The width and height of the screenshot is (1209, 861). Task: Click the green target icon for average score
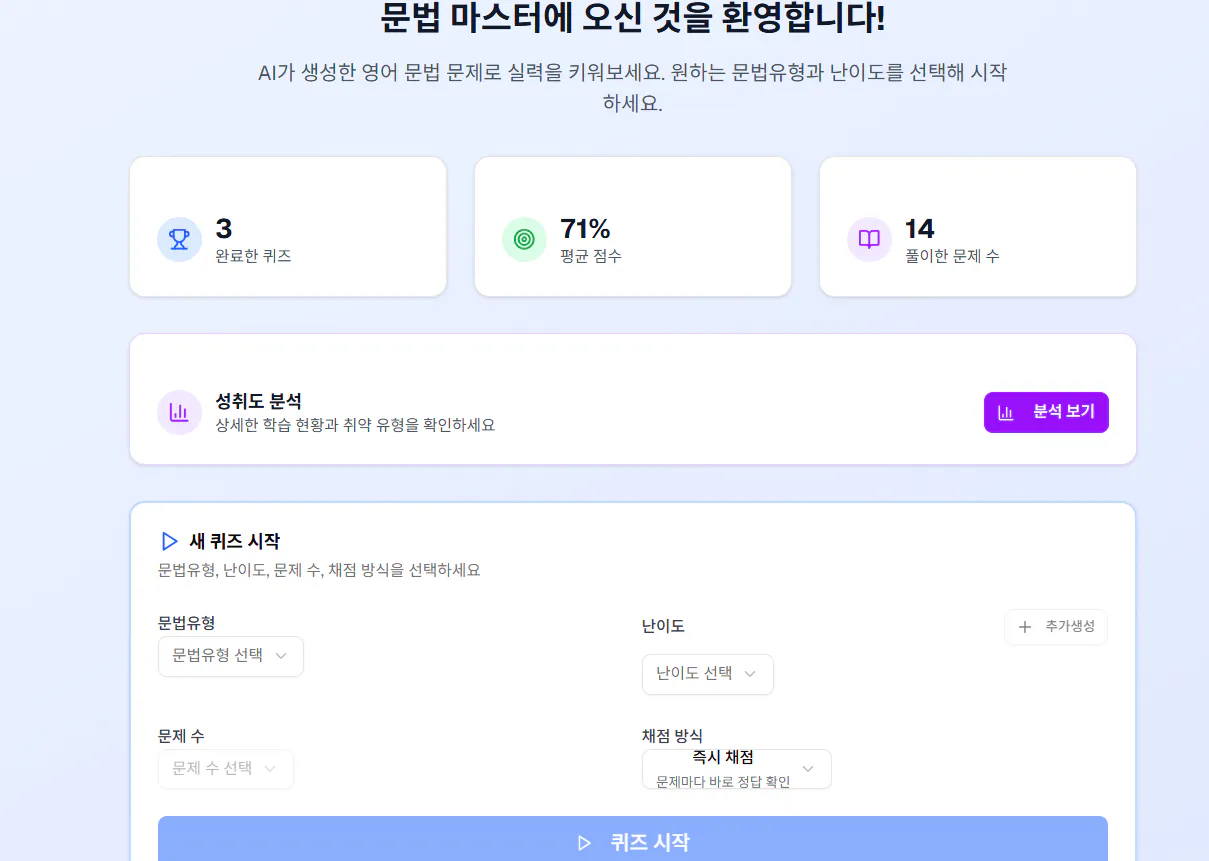pyautogui.click(x=524, y=240)
